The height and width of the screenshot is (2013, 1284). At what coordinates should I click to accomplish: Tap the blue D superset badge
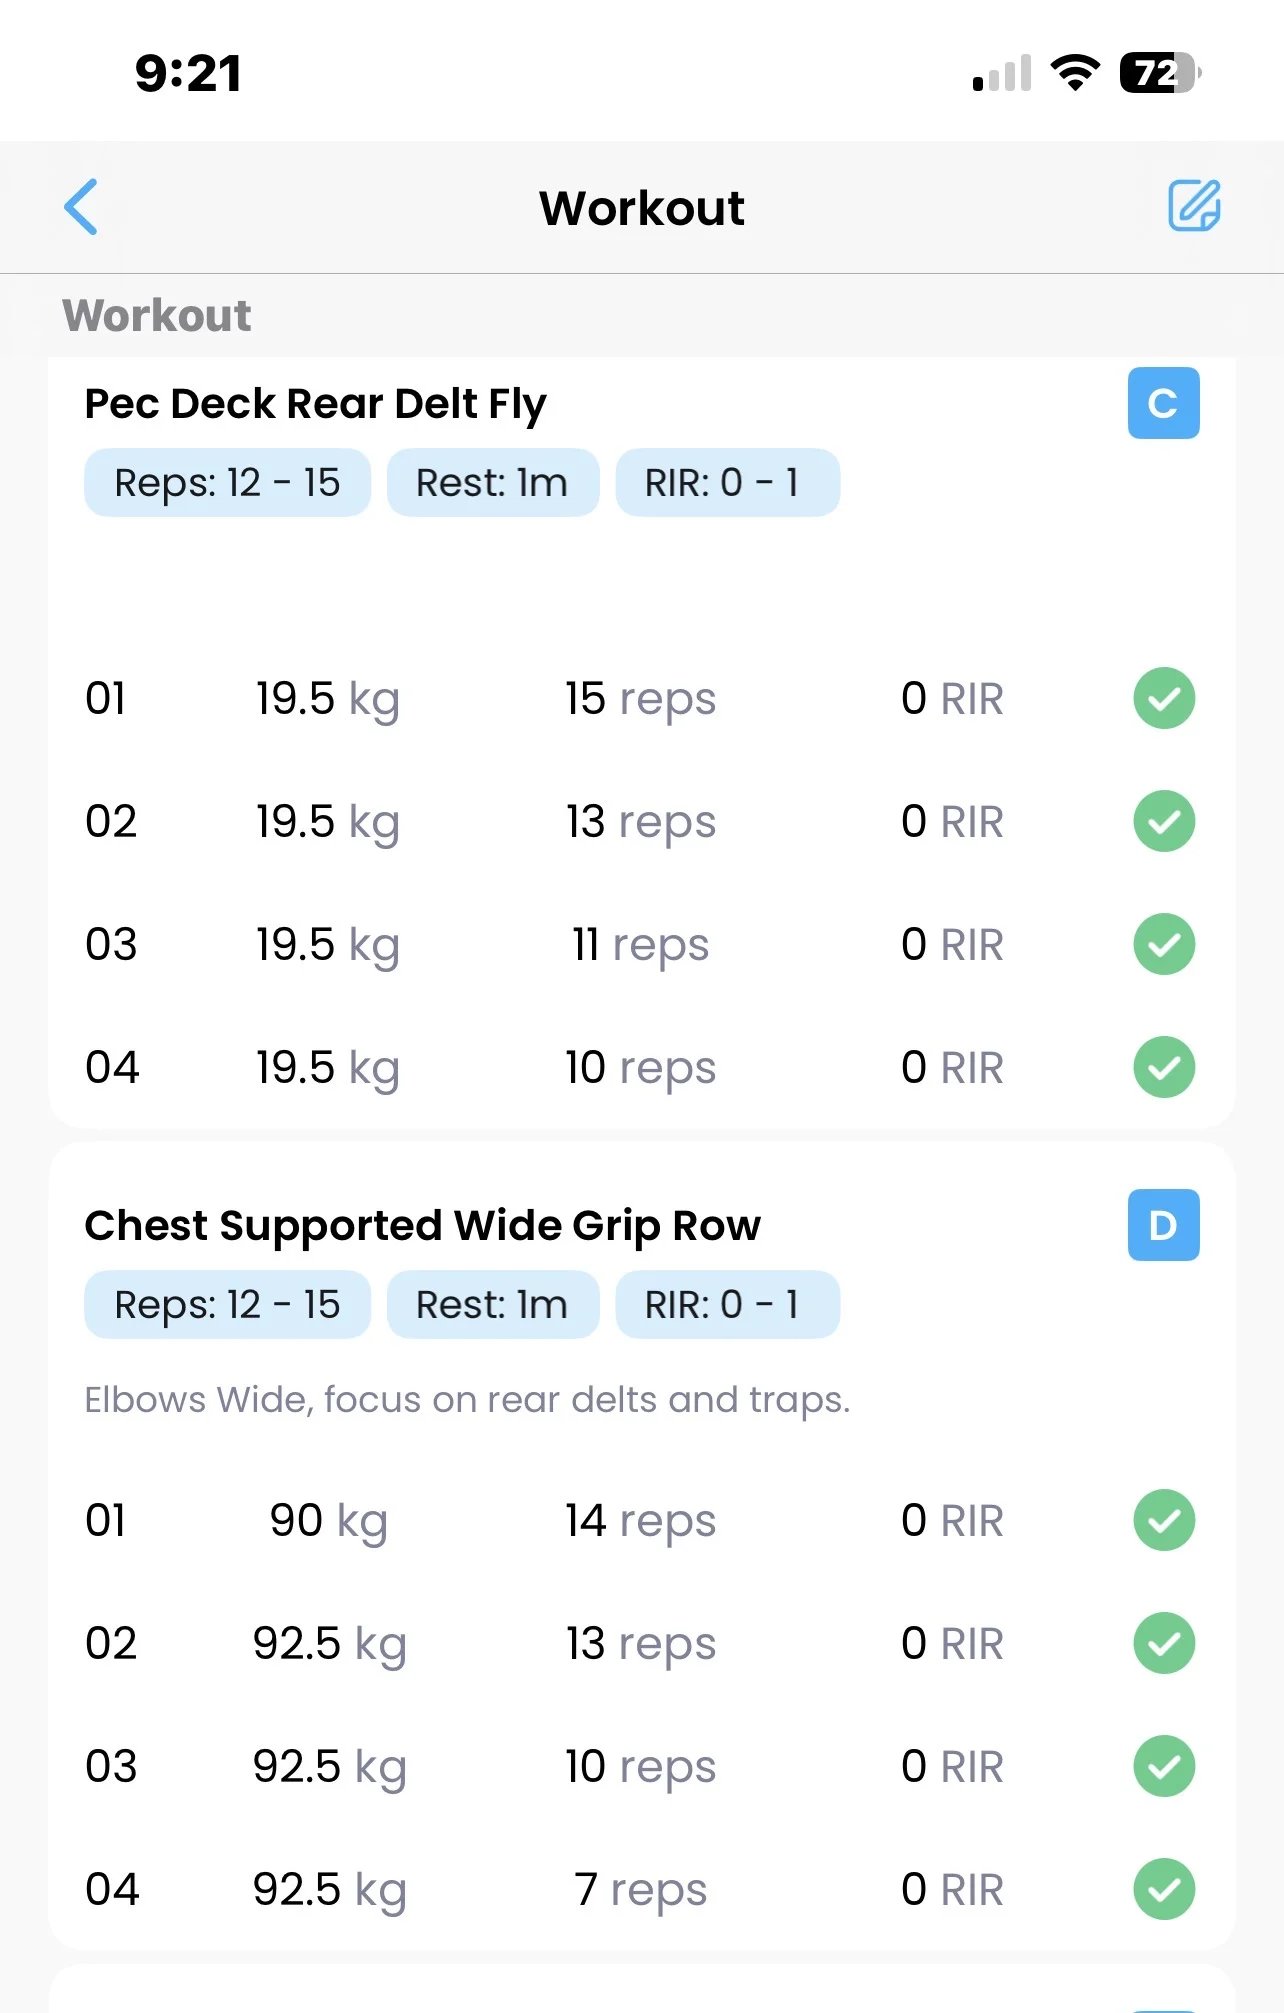[1163, 1225]
